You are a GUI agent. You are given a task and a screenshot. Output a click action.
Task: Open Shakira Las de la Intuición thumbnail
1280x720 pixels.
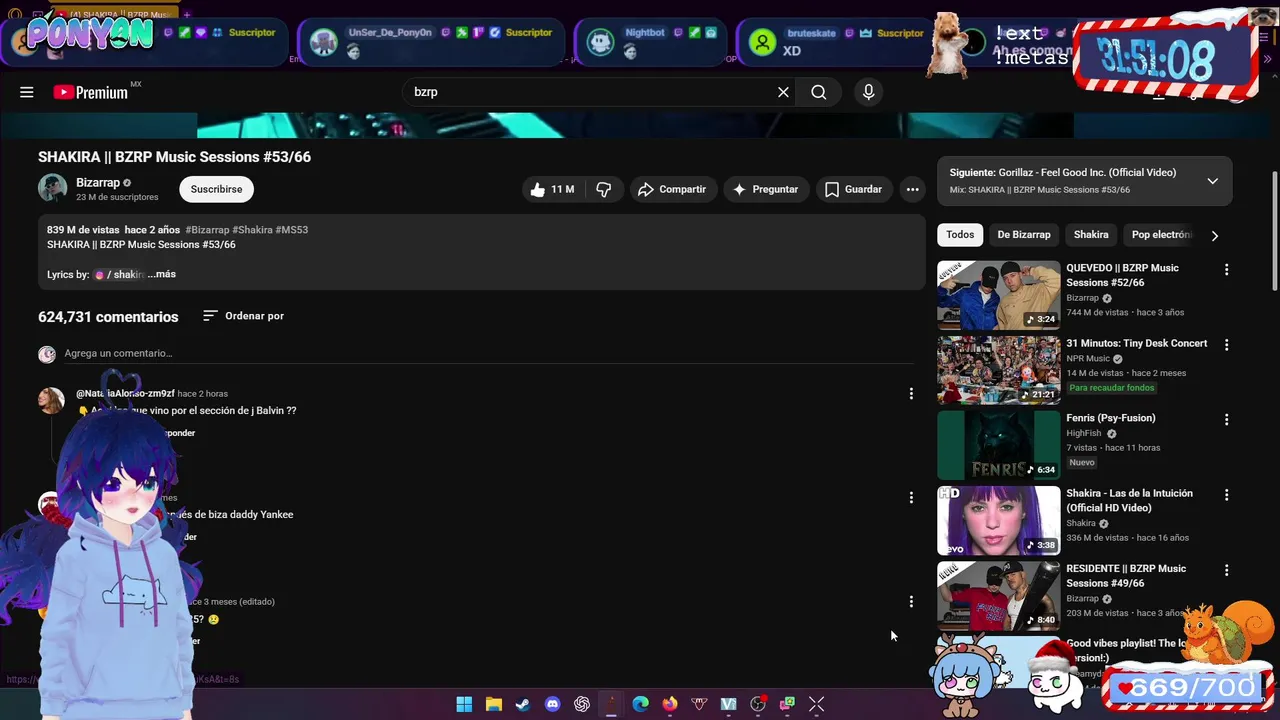click(x=998, y=520)
